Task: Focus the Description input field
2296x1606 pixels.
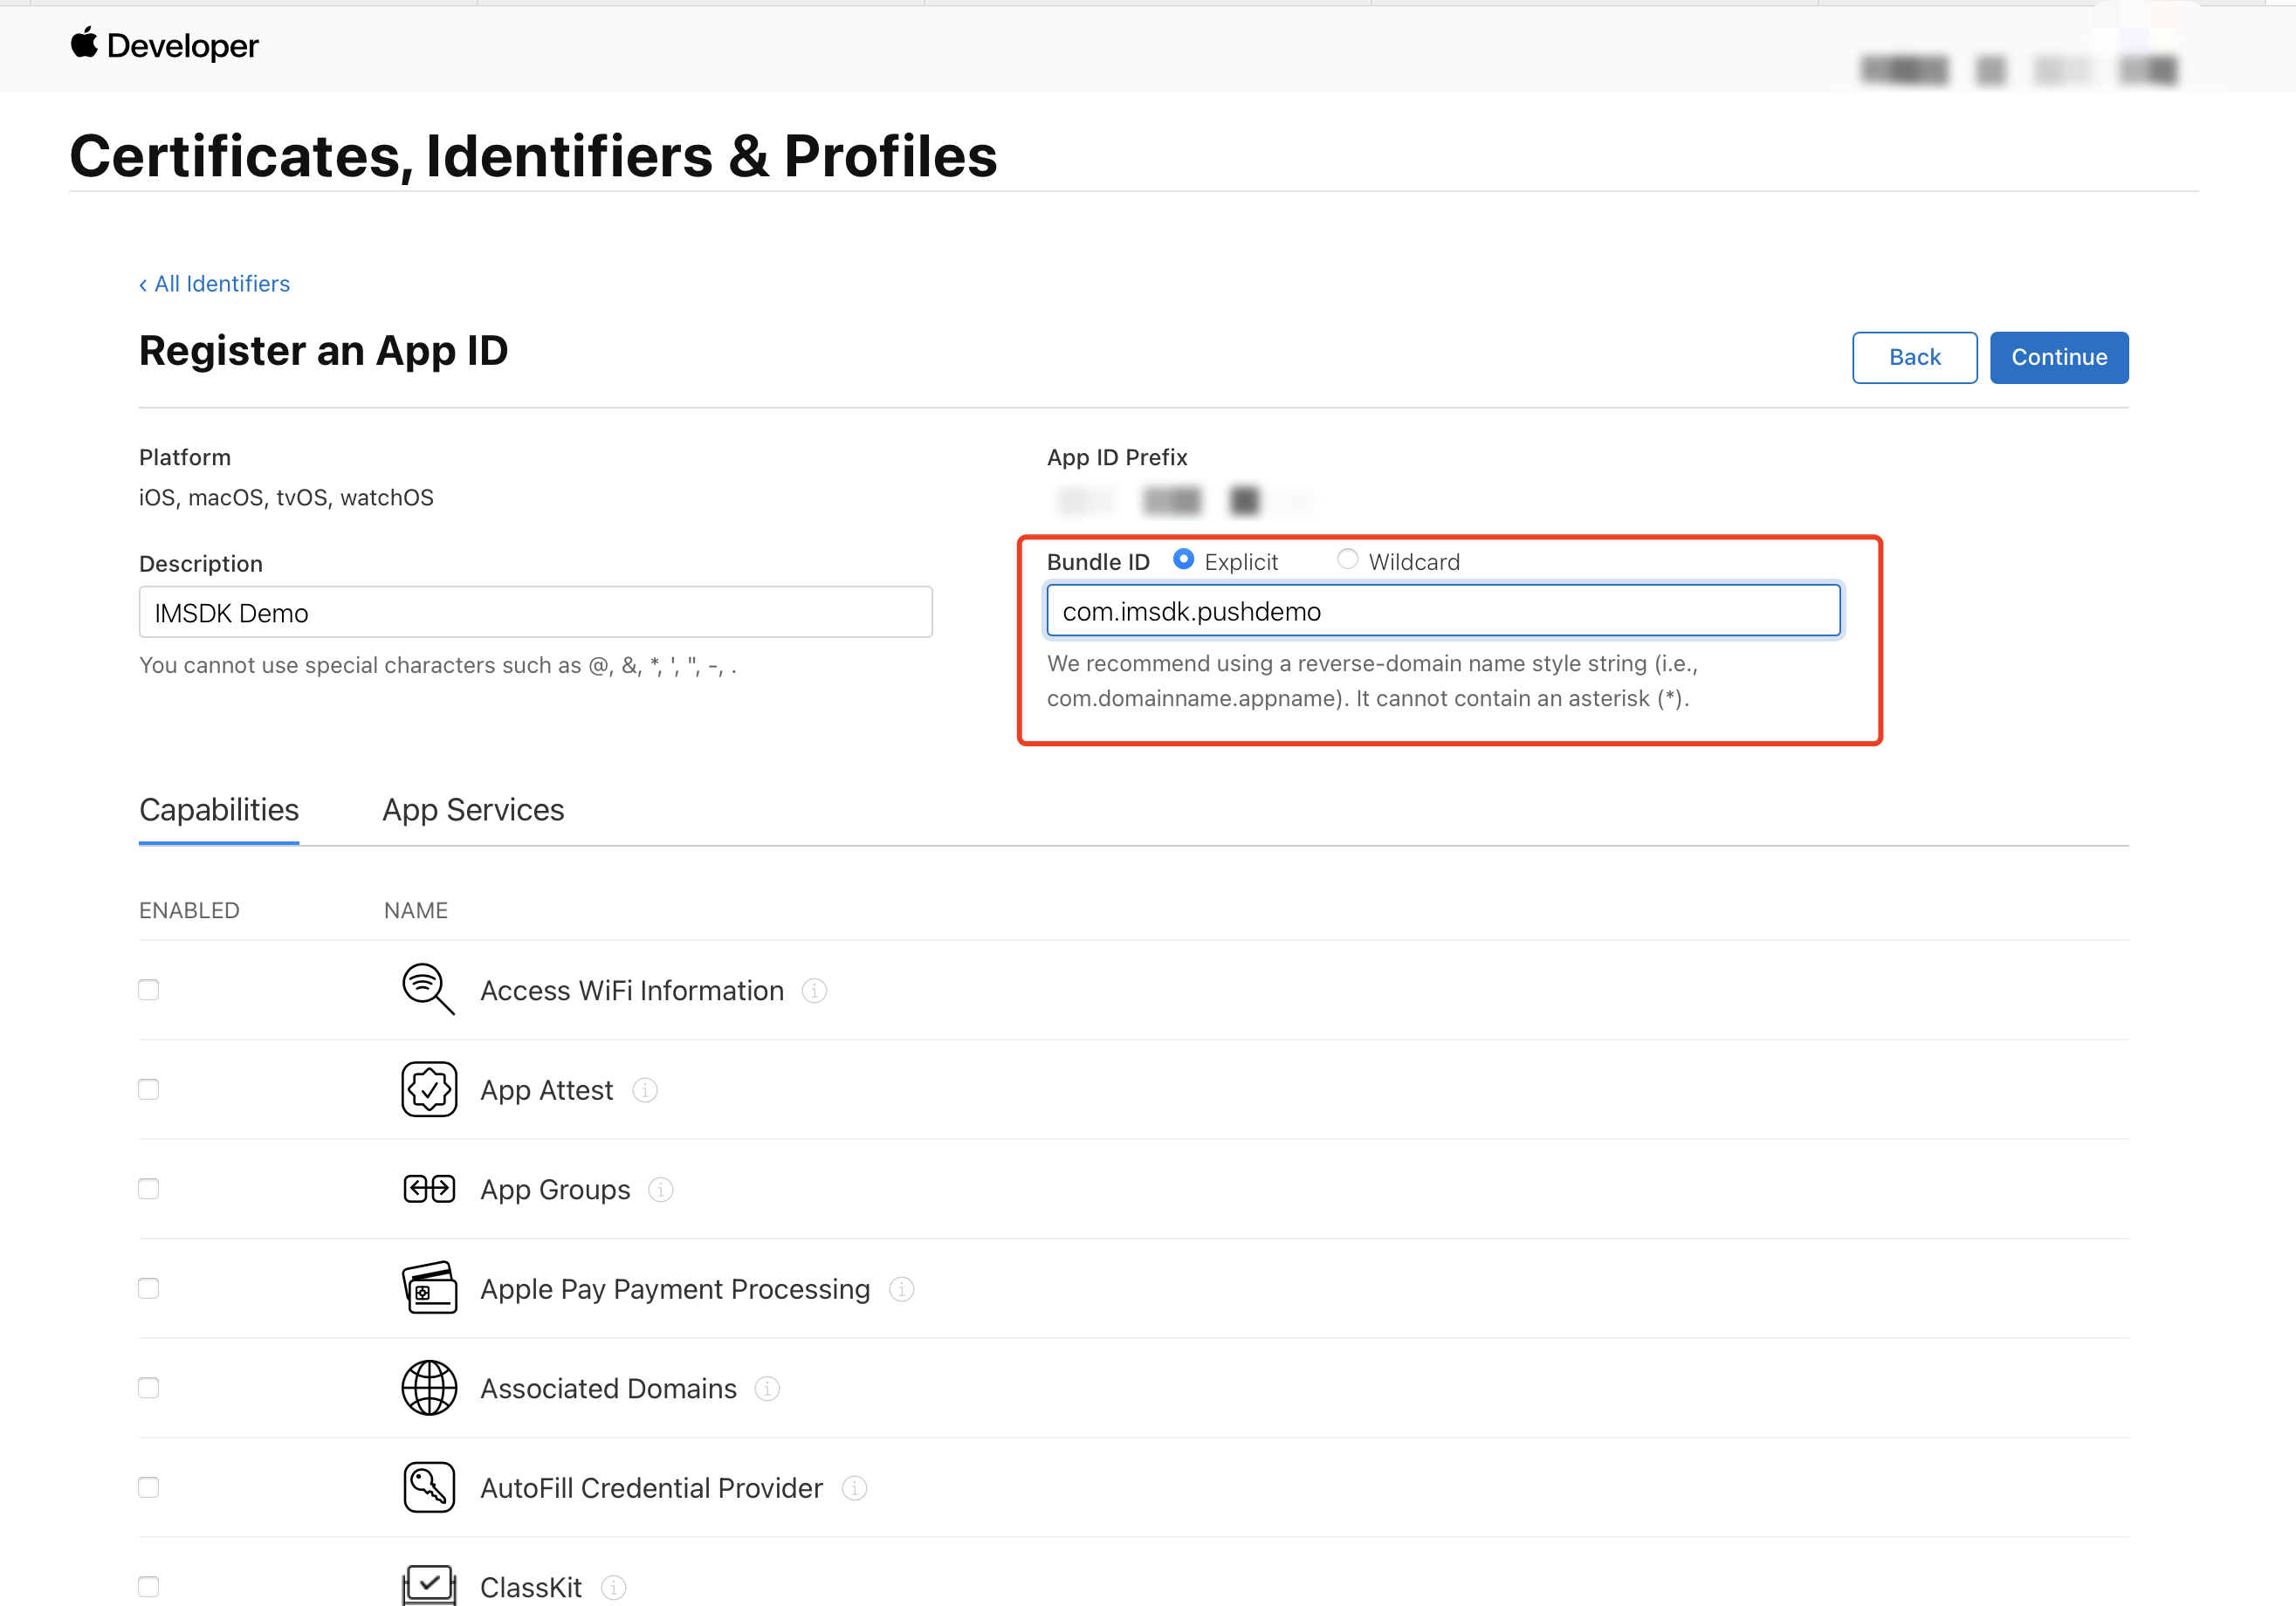Action: [535, 613]
